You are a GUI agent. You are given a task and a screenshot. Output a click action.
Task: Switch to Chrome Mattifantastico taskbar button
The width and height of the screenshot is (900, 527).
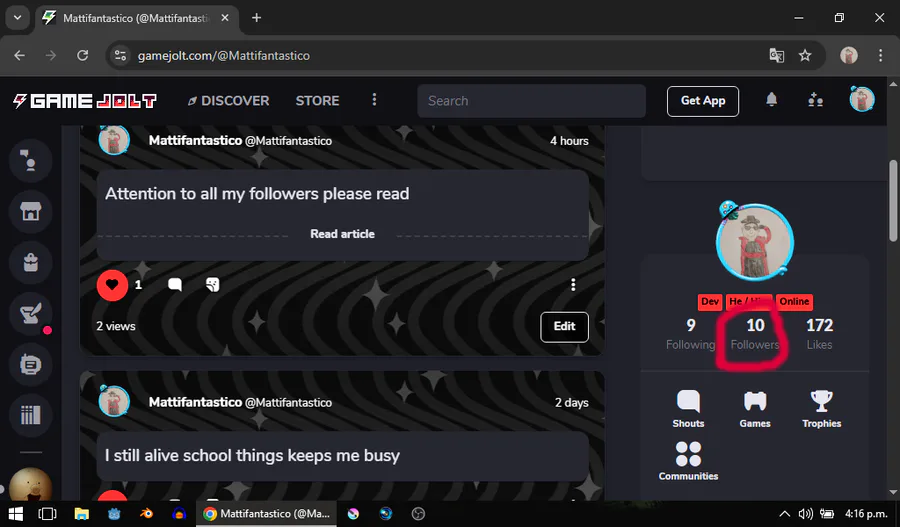[267, 514]
